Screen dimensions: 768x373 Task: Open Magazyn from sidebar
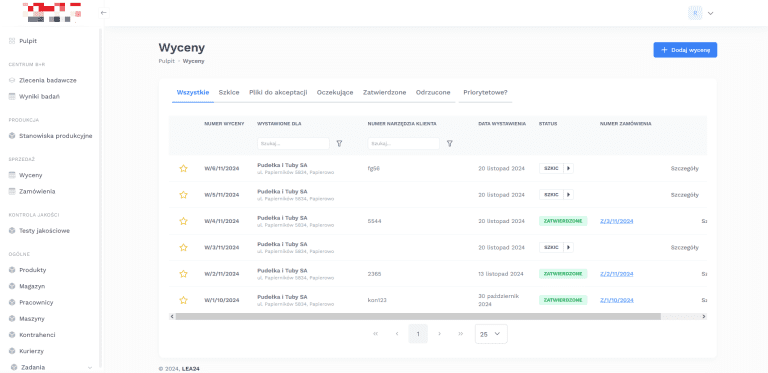[x=32, y=286]
